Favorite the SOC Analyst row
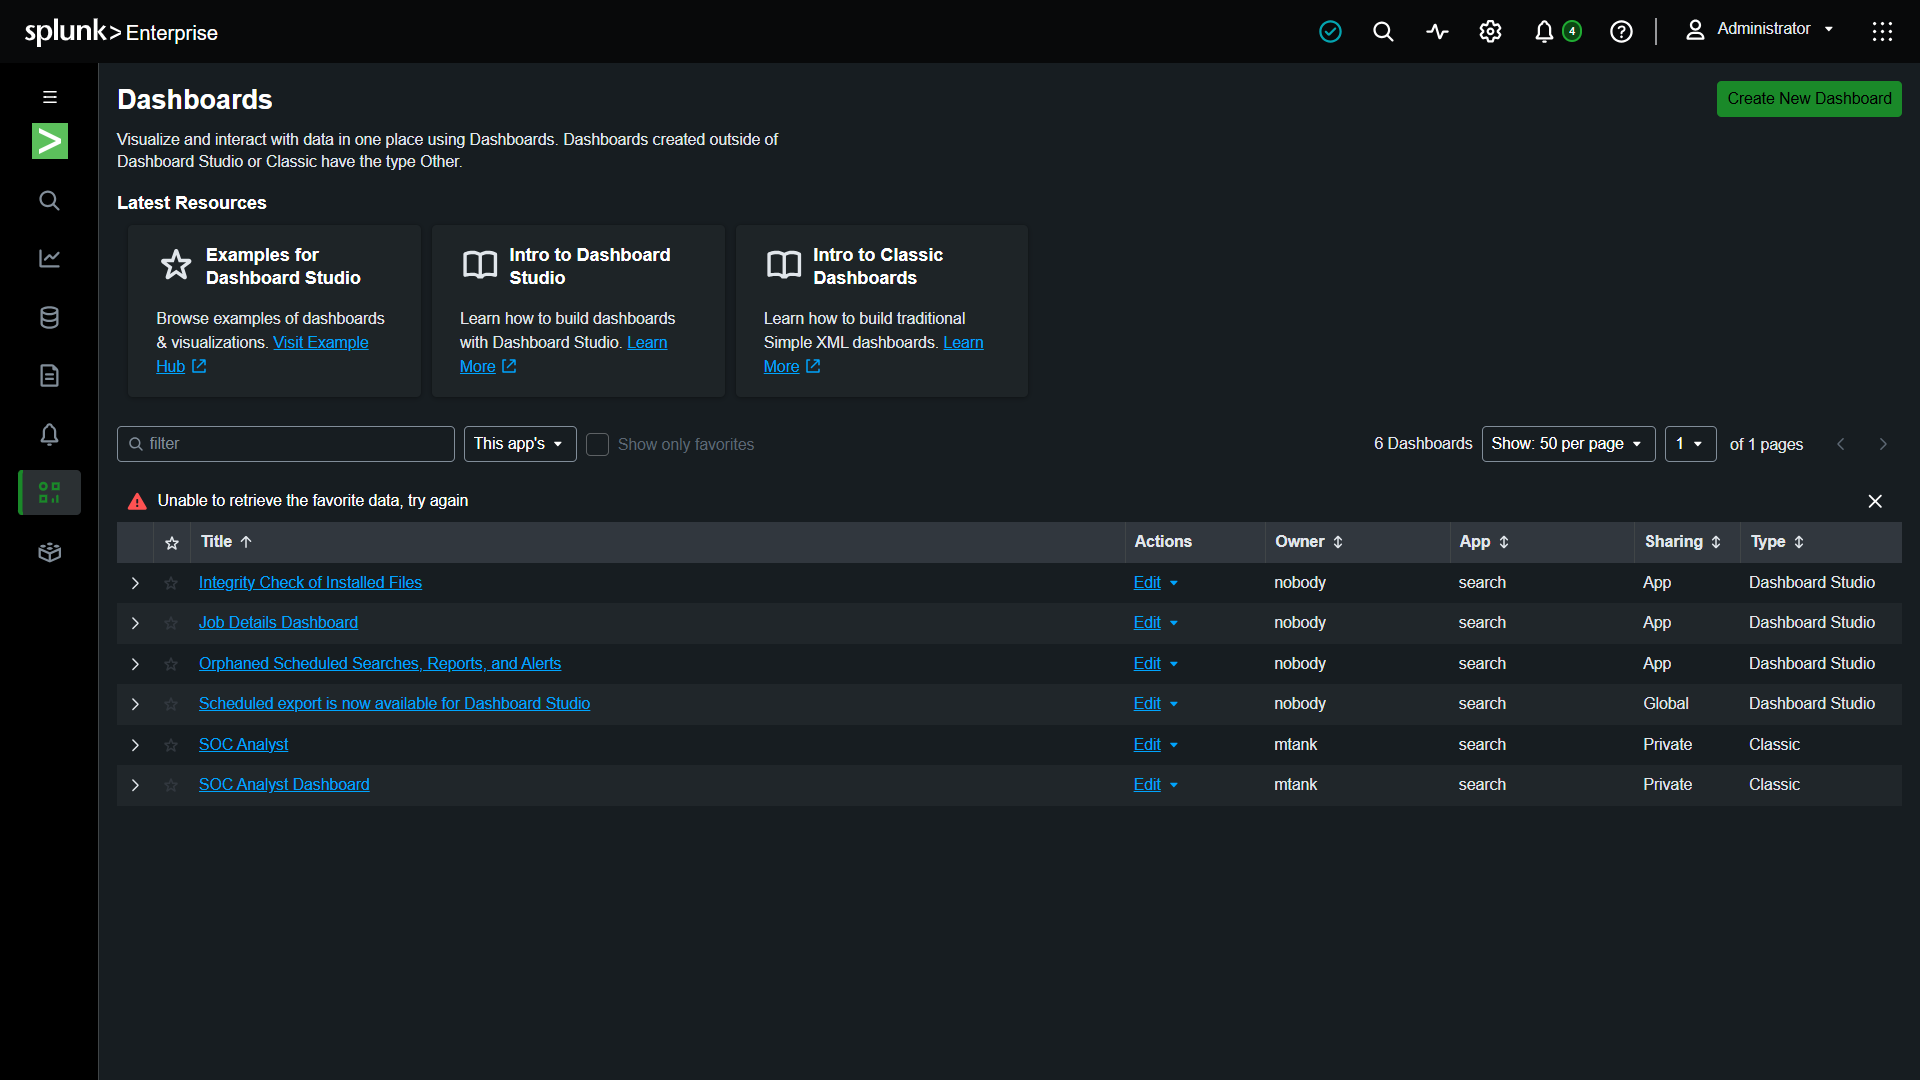Image resolution: width=1920 pixels, height=1080 pixels. pos(171,745)
